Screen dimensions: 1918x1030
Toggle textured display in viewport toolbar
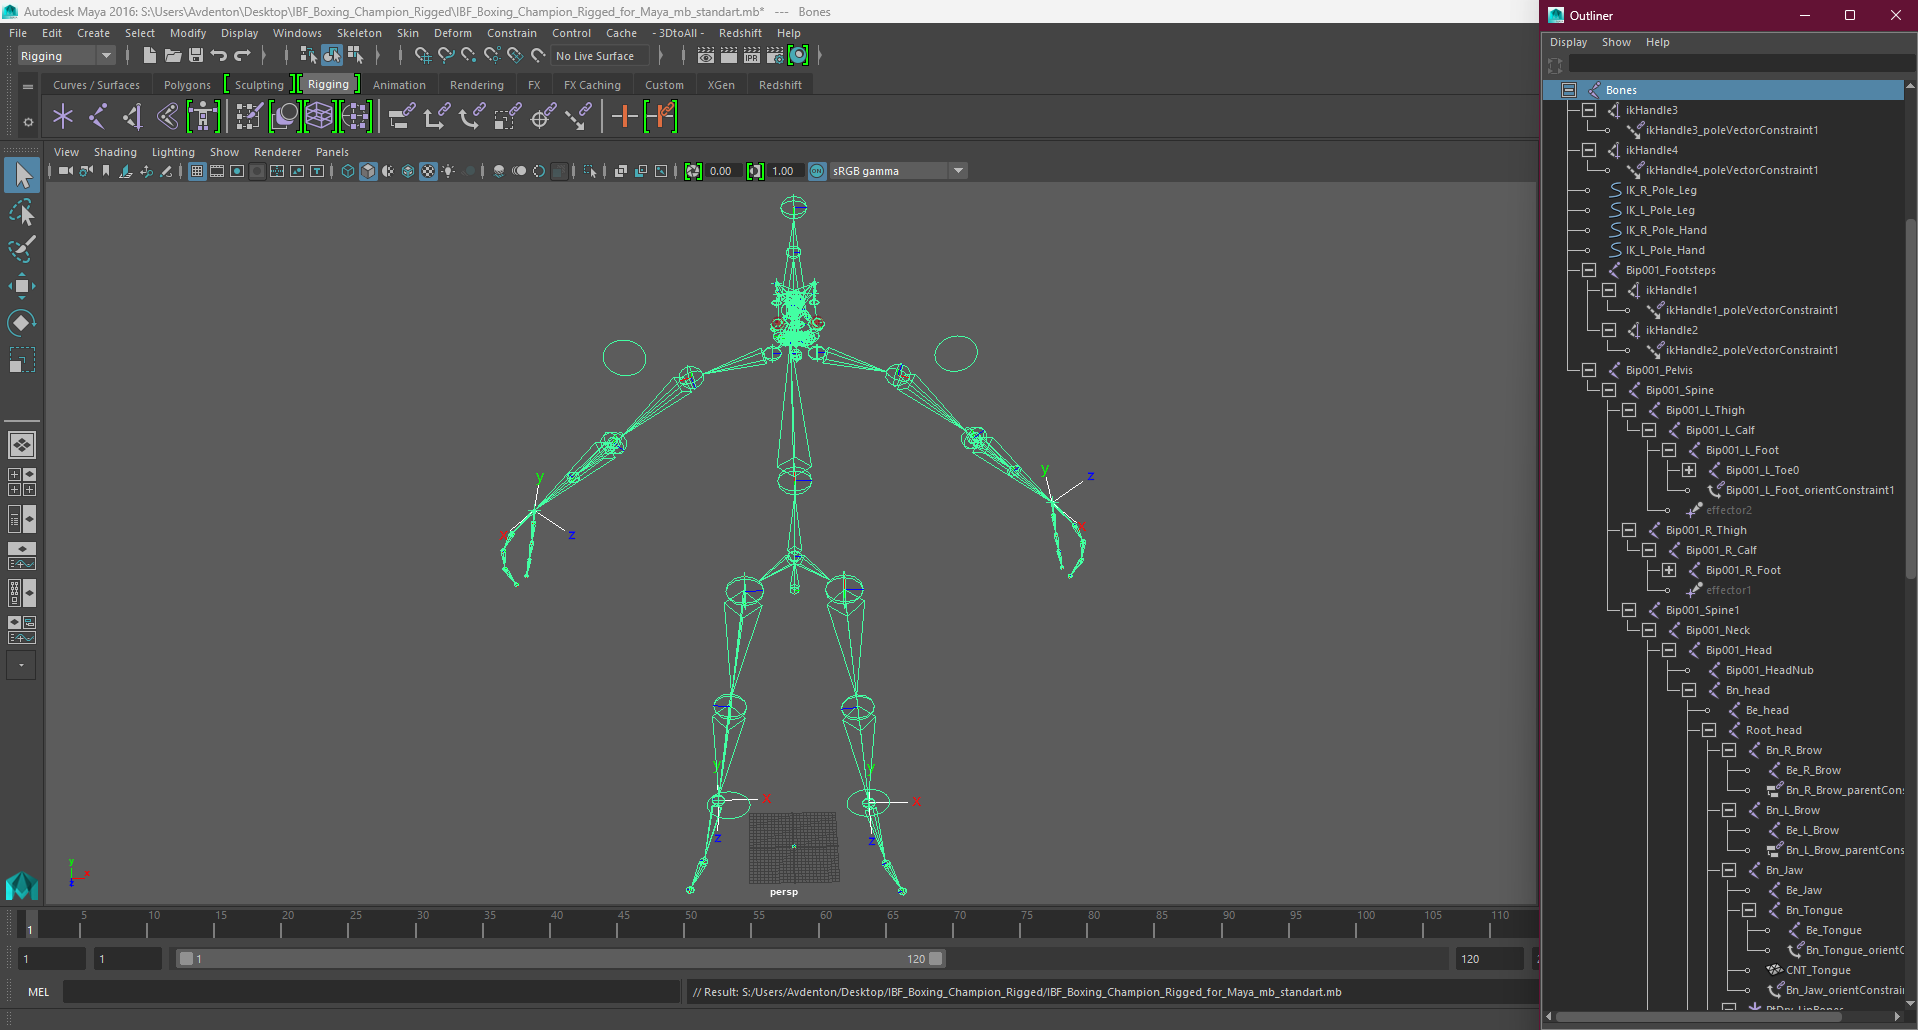tap(428, 171)
